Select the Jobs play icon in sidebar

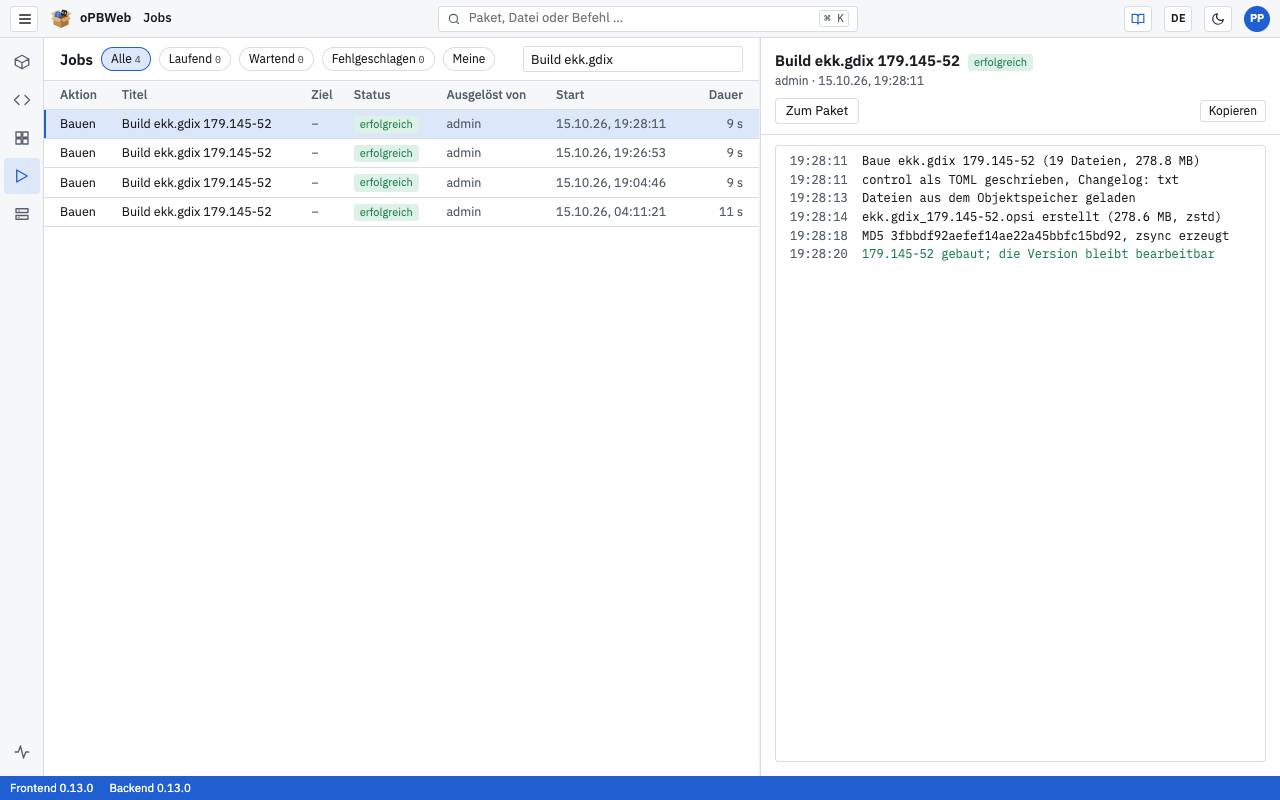click(x=22, y=176)
